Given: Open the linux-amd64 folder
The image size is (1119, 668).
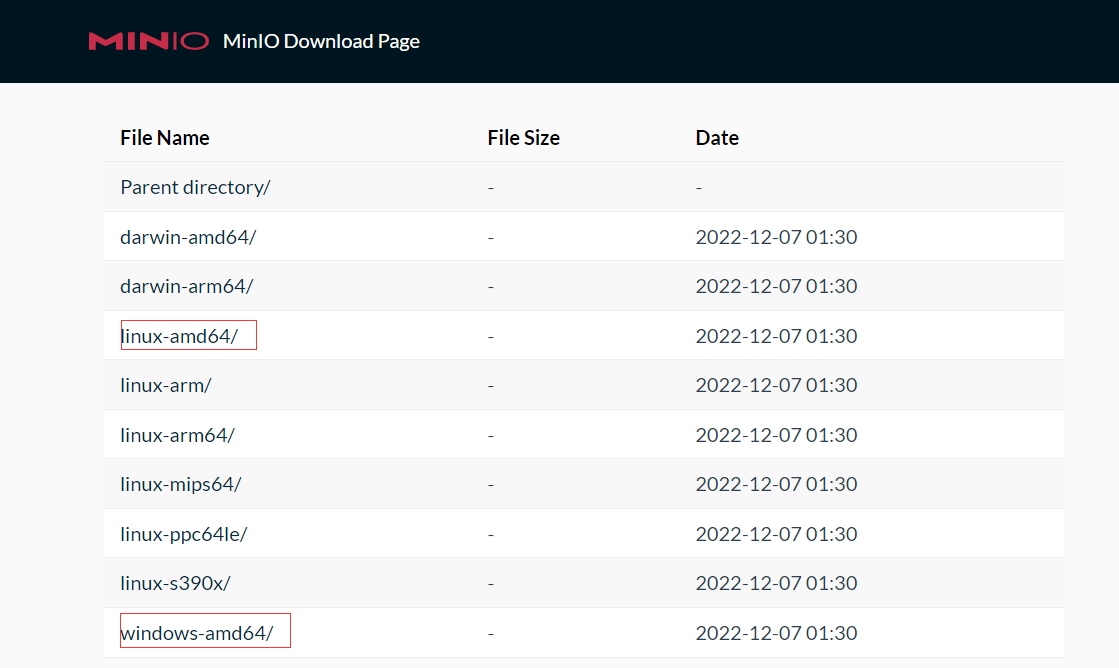Looking at the screenshot, I should point(179,336).
